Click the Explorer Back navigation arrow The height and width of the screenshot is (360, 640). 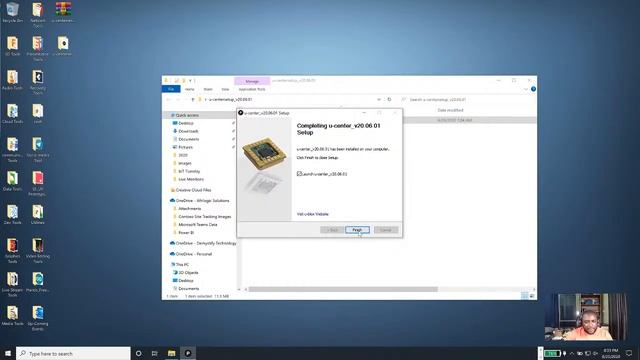pyautogui.click(x=169, y=100)
